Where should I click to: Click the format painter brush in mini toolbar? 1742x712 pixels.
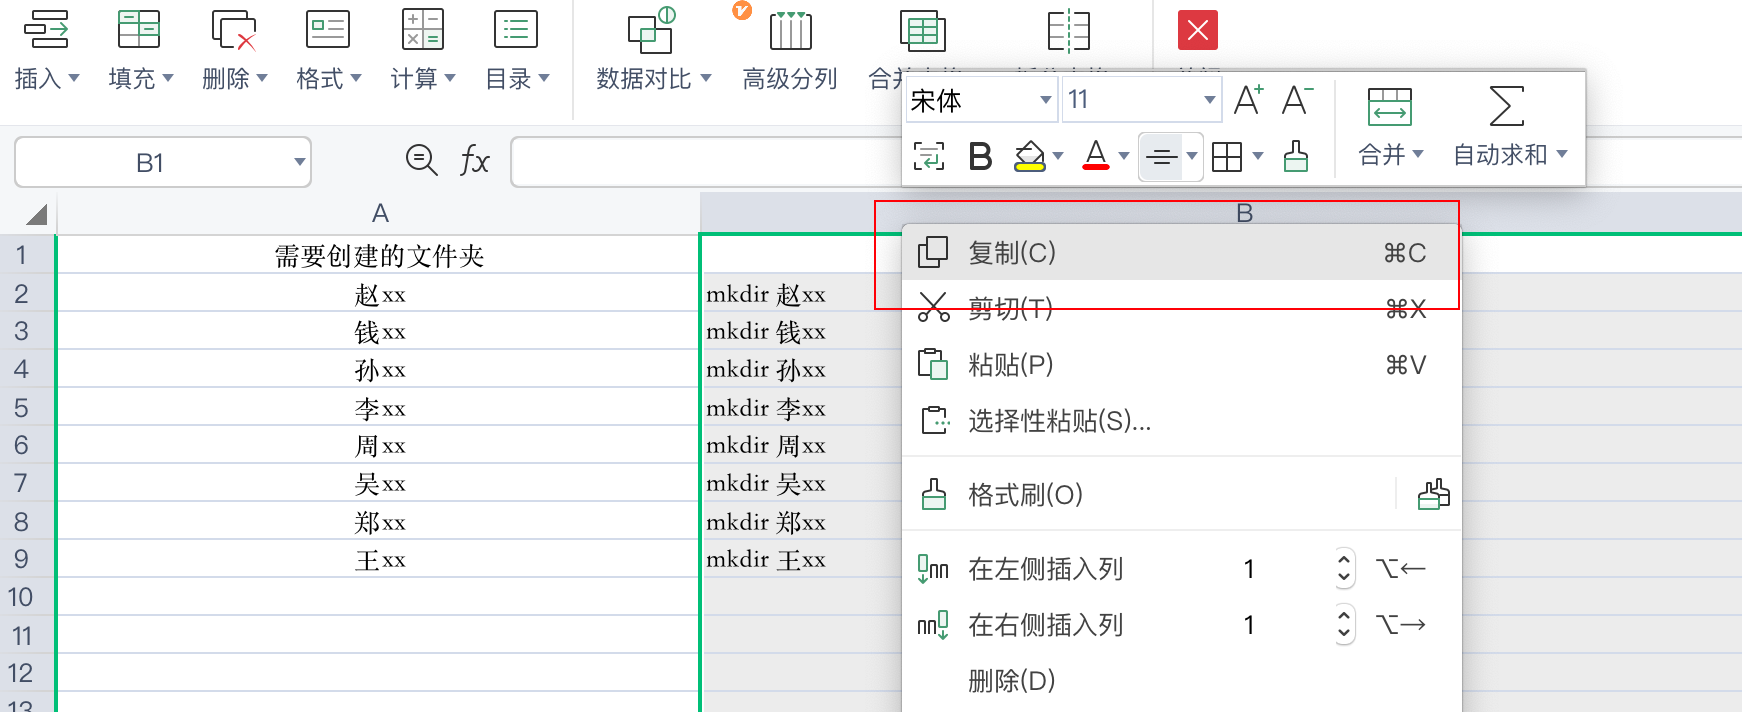tap(1296, 156)
